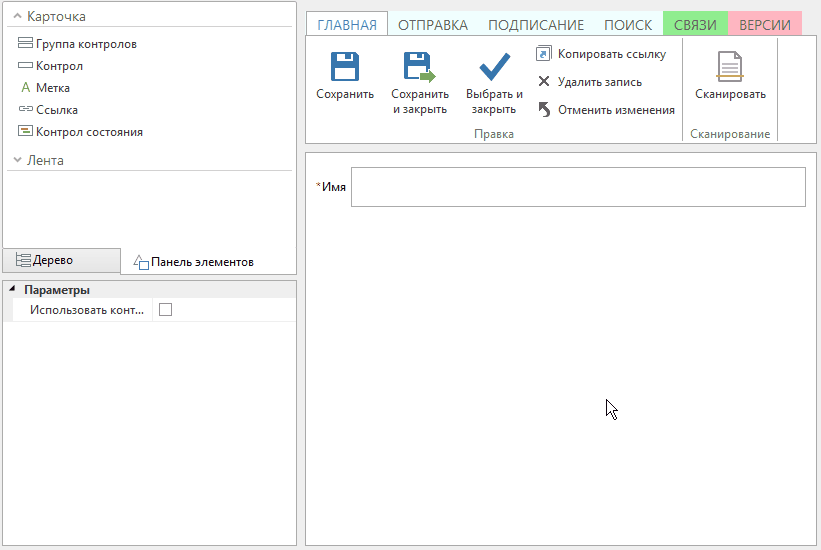Click Удалить запись in the ribbon
Screen dimensions: 821x550
click(599, 82)
